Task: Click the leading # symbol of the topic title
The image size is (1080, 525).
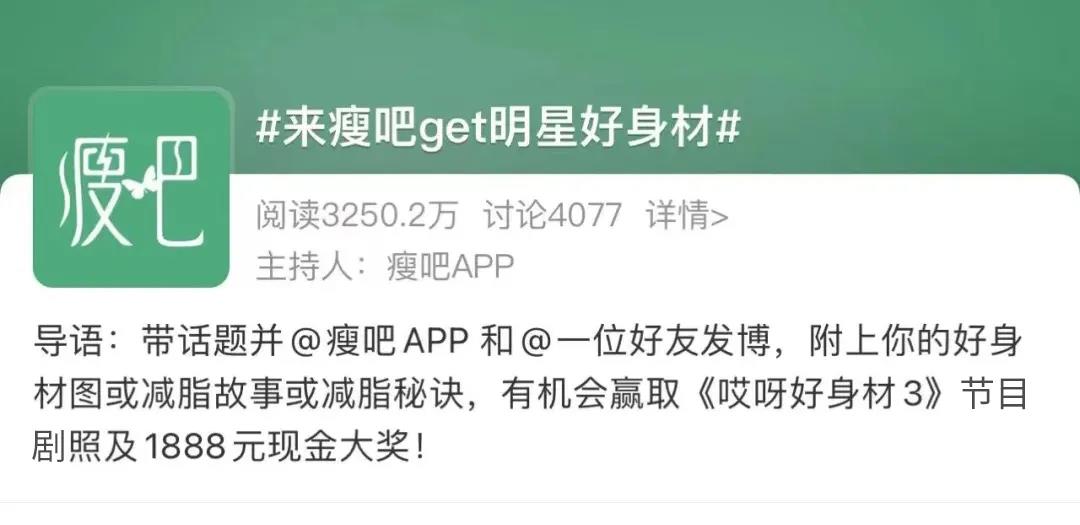Action: [267, 128]
